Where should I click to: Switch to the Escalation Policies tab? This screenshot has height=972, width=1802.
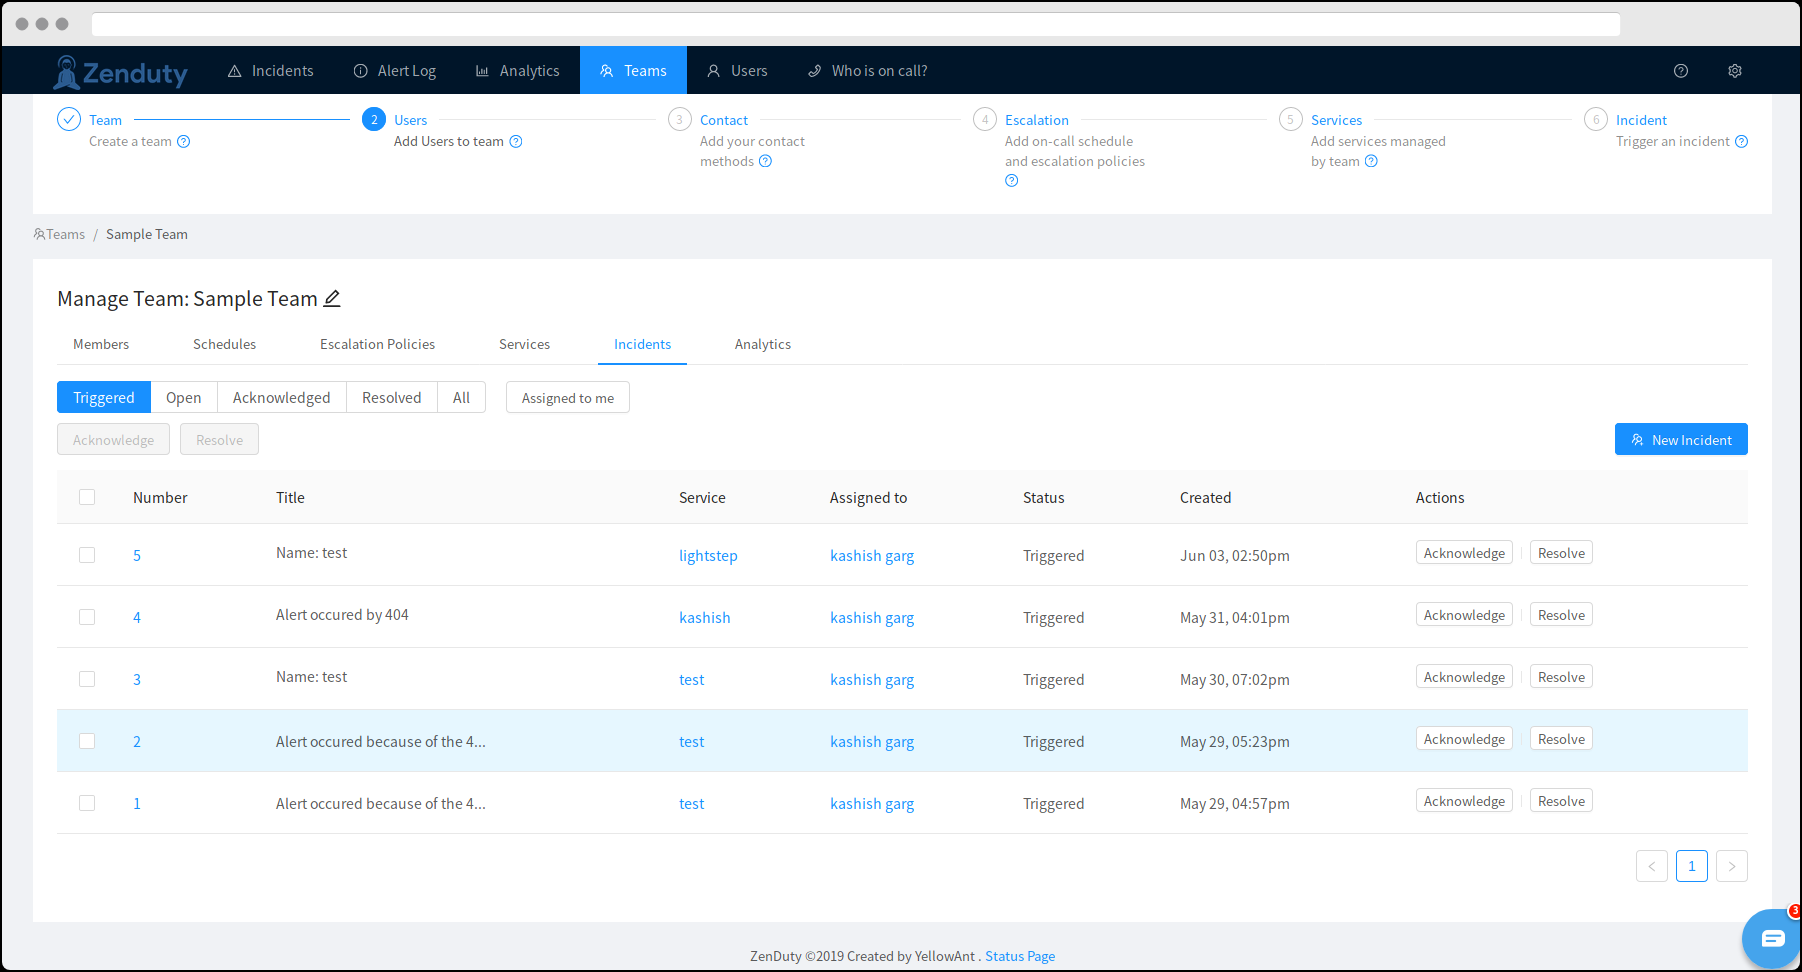pos(377,344)
